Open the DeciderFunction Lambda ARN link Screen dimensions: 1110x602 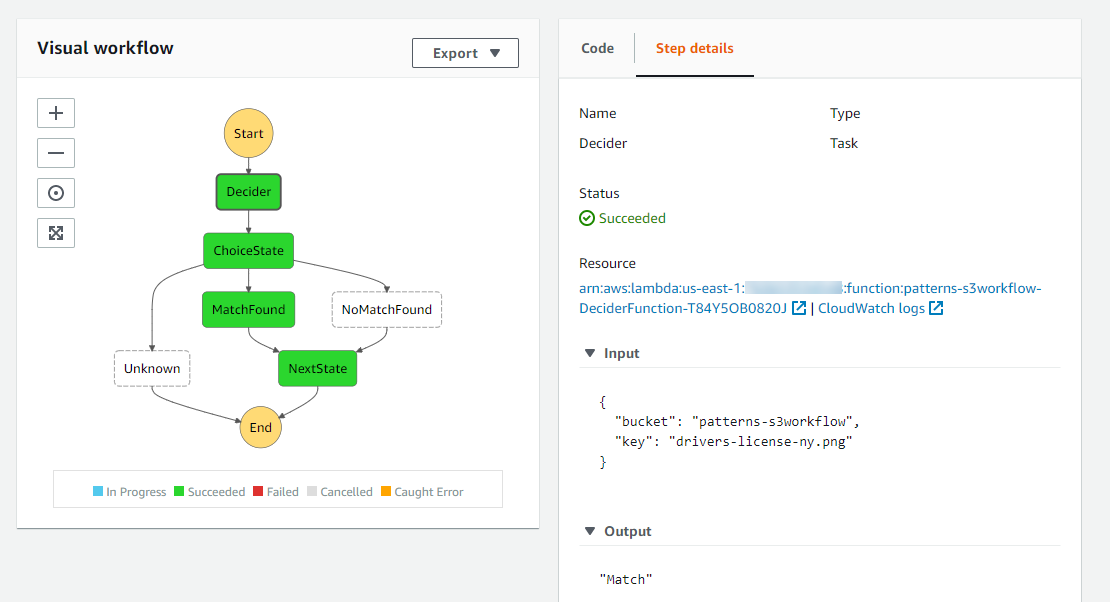point(810,298)
